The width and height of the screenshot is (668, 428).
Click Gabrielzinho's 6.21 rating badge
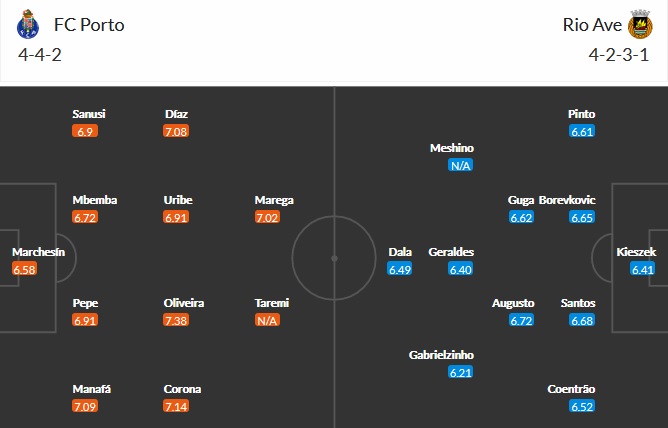[461, 373]
